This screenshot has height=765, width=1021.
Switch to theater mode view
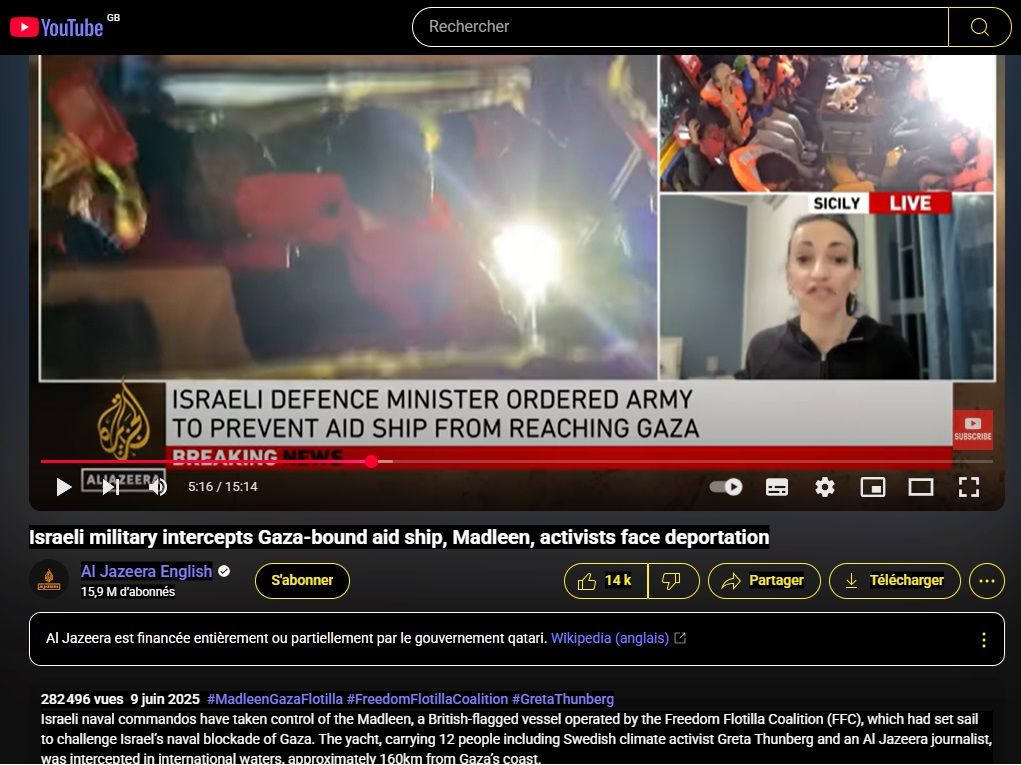pyautogui.click(x=920, y=487)
